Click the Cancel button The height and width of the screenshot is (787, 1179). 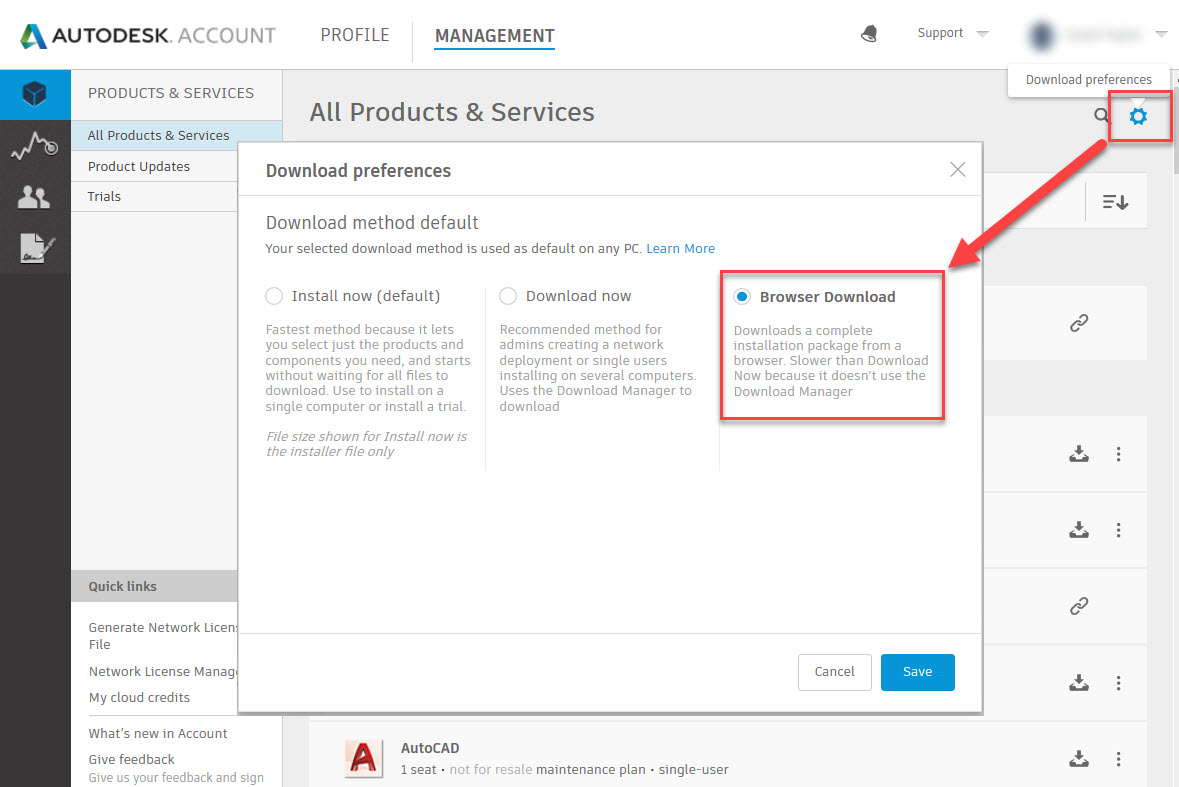[835, 672]
